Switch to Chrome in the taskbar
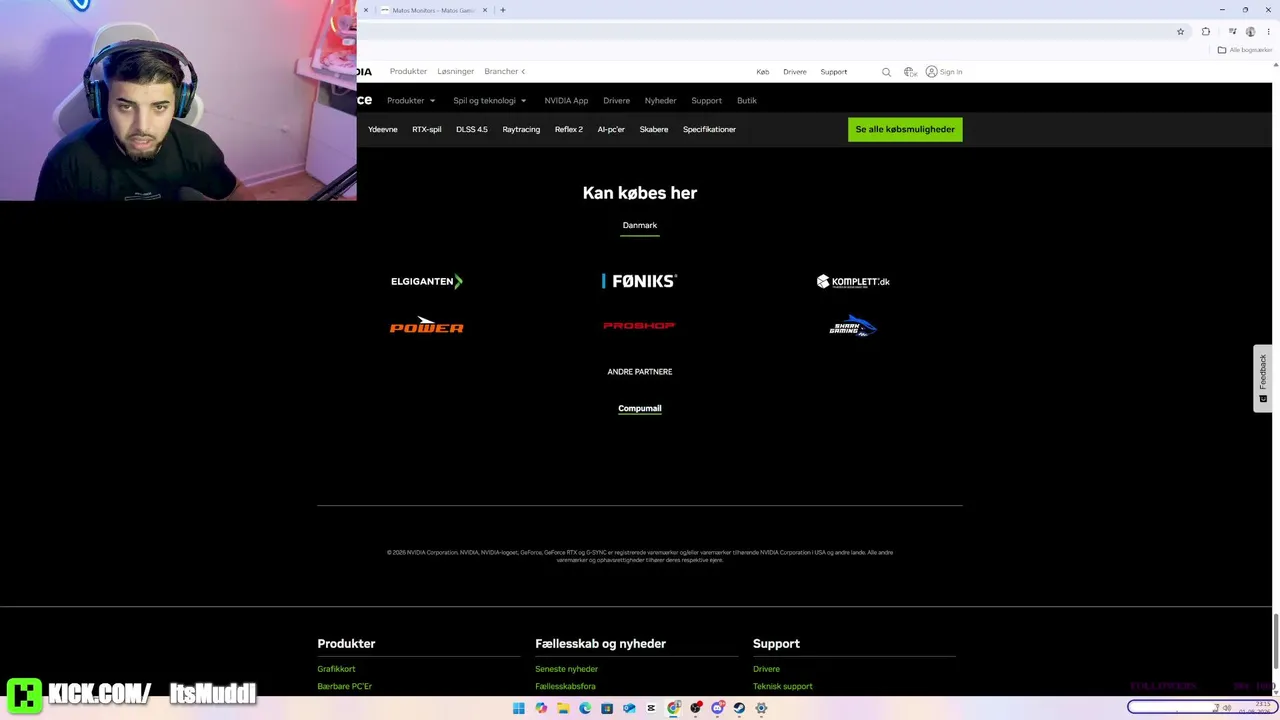The height and width of the screenshot is (720, 1280). pyautogui.click(x=674, y=708)
